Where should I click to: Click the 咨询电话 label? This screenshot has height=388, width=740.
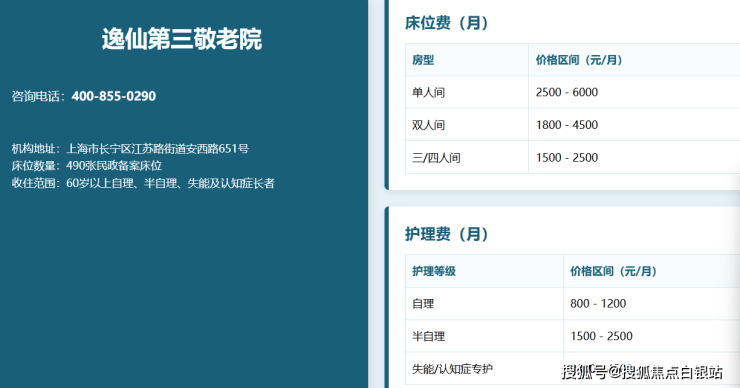click(x=38, y=96)
